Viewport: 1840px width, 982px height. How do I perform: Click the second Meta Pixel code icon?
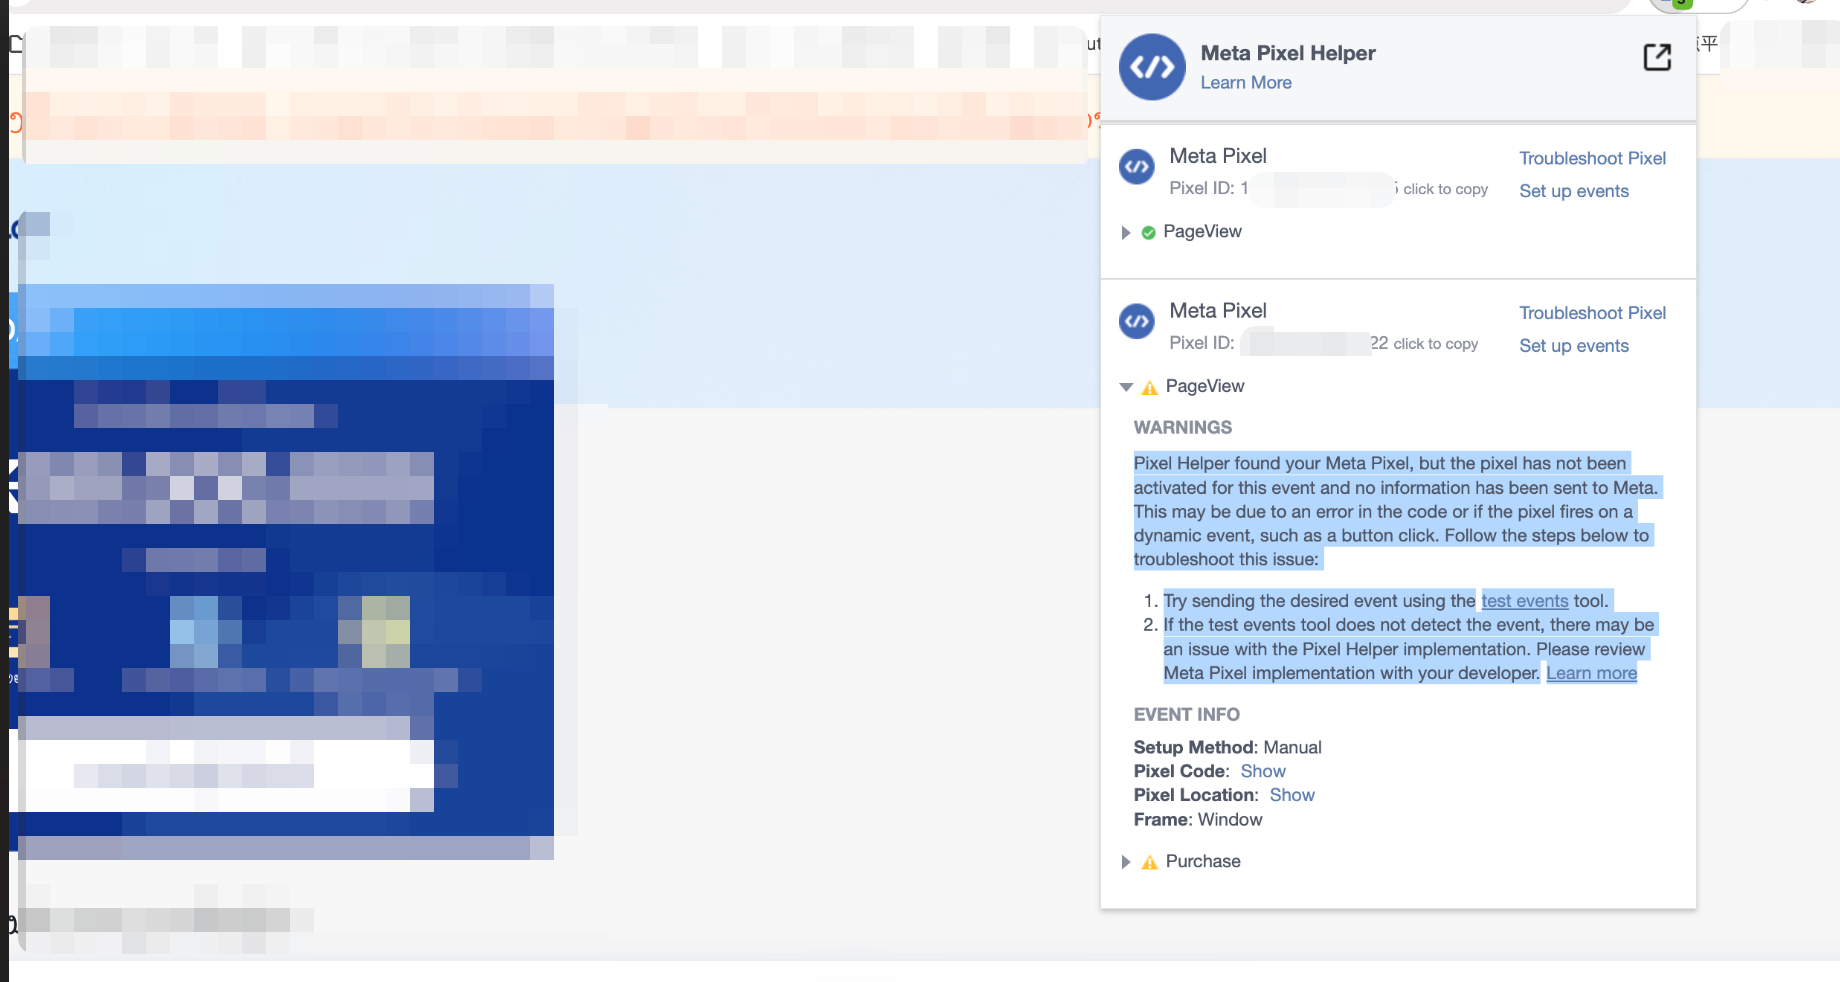[1137, 321]
